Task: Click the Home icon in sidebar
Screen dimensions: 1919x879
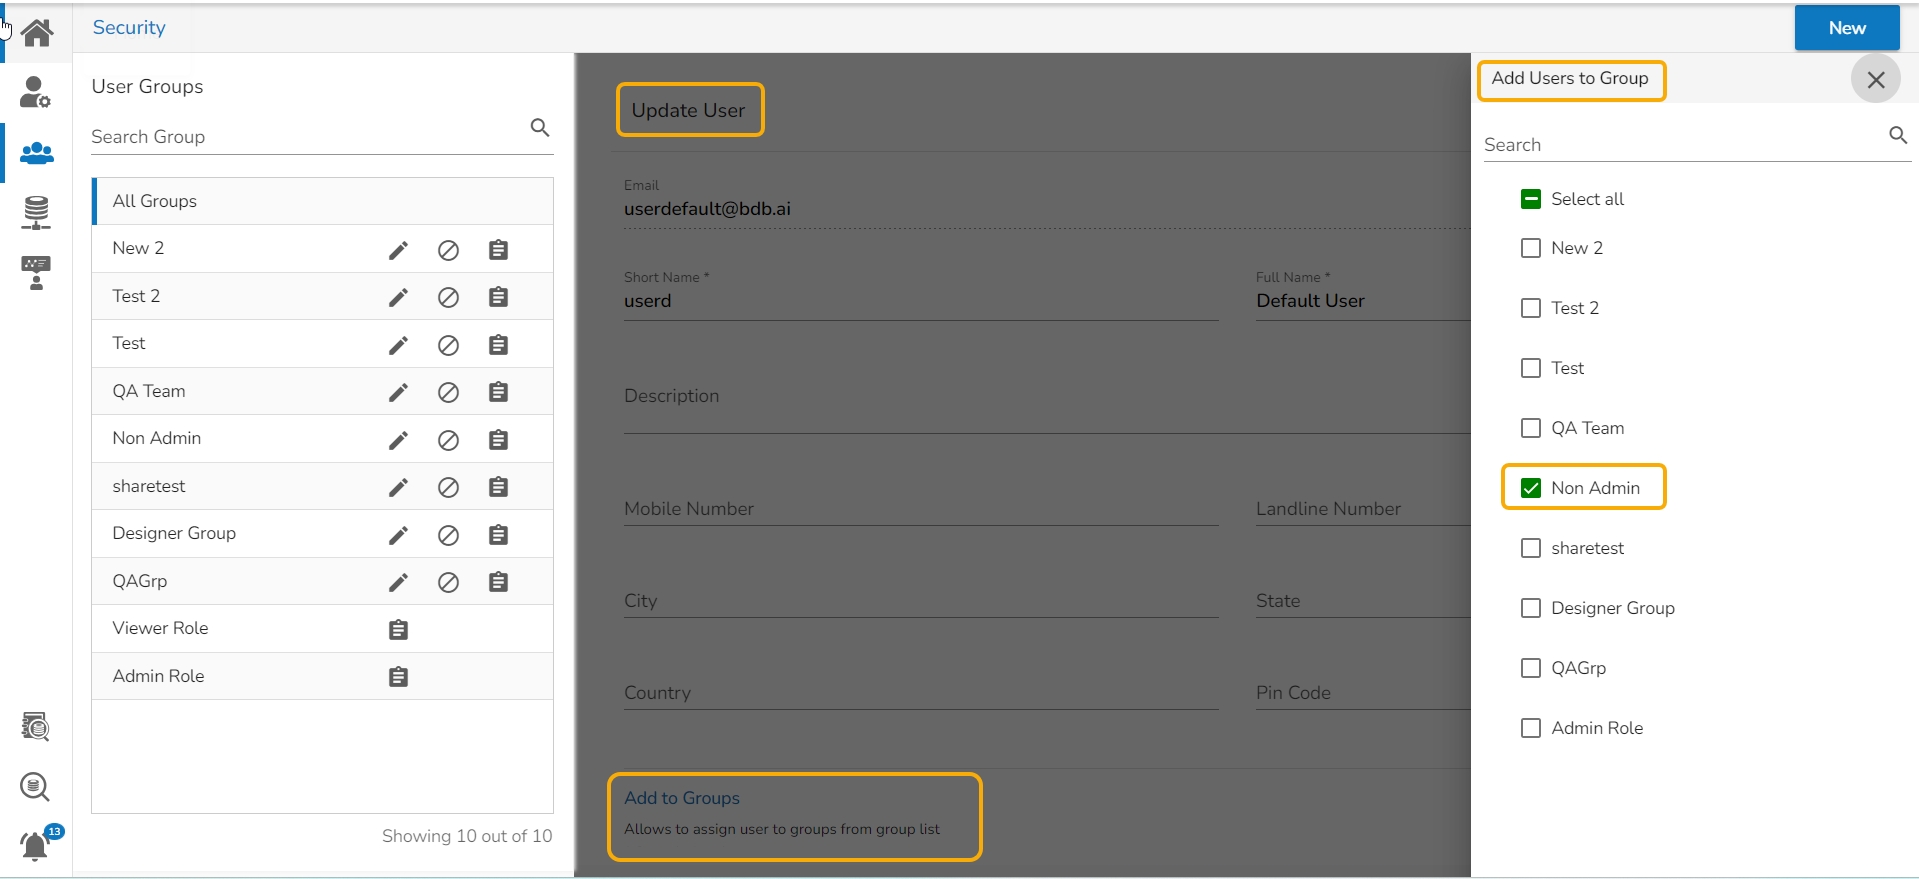Action: (37, 32)
